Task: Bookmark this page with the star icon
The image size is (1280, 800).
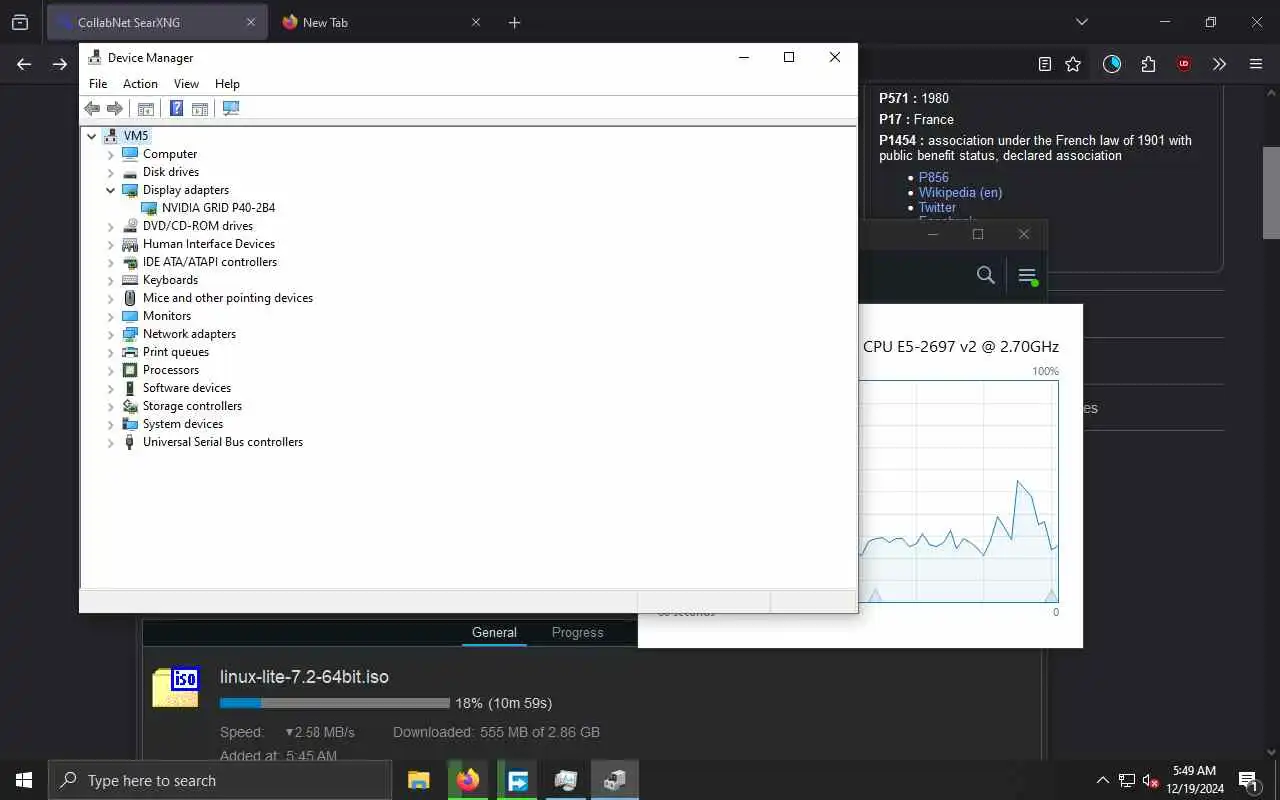Action: (1073, 64)
